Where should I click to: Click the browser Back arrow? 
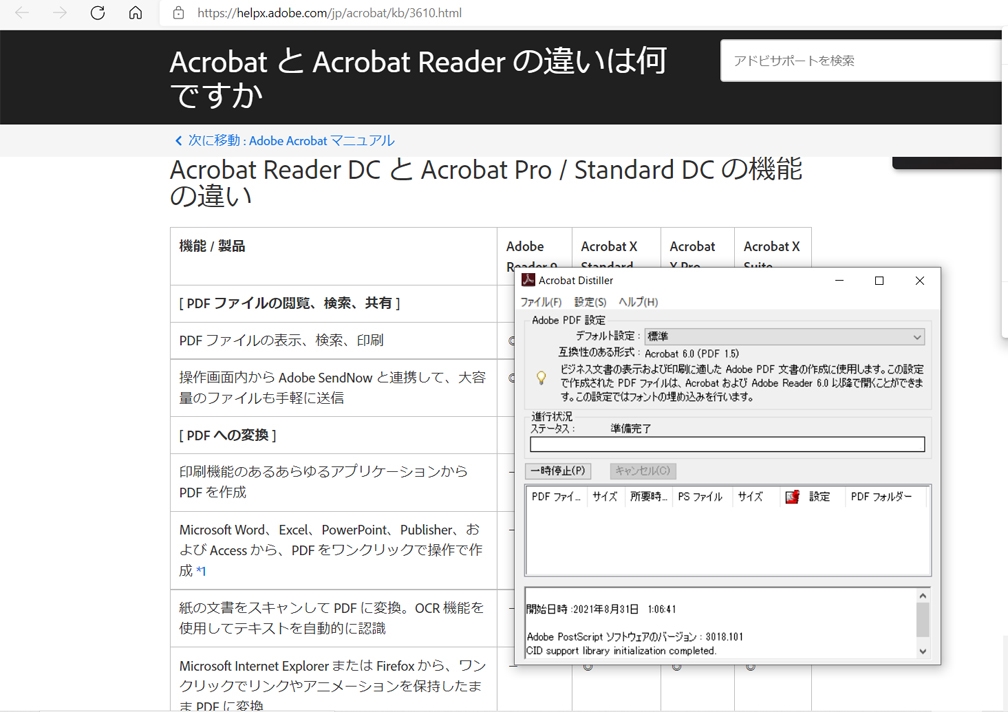pyautogui.click(x=21, y=14)
